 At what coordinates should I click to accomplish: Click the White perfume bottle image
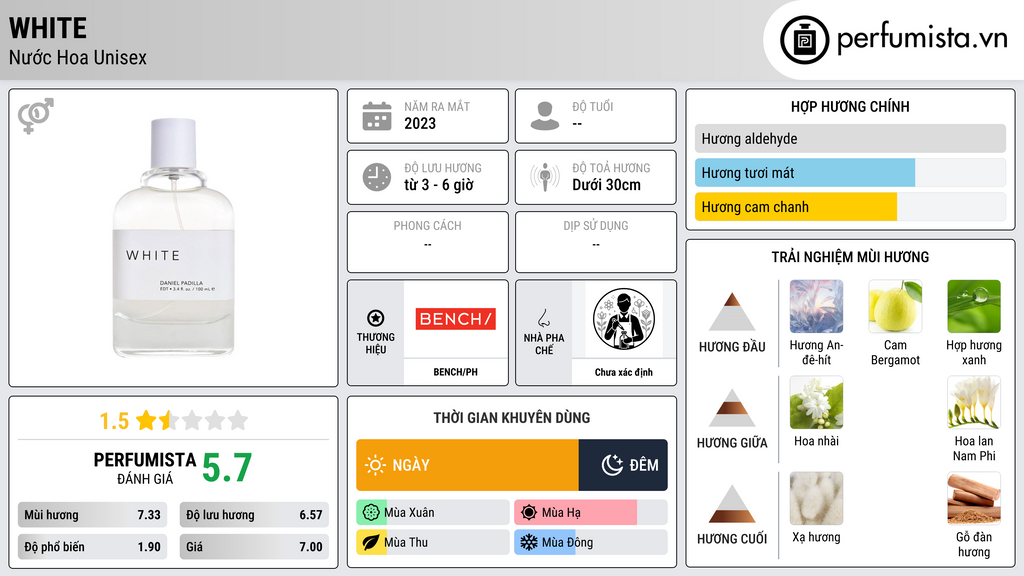click(x=173, y=238)
